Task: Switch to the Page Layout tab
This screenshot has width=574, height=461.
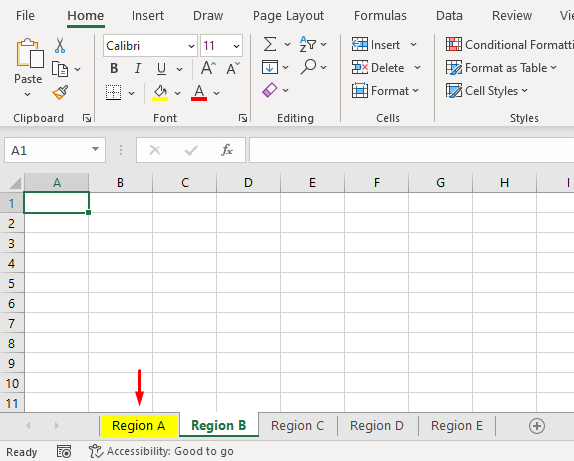Action: [x=288, y=16]
